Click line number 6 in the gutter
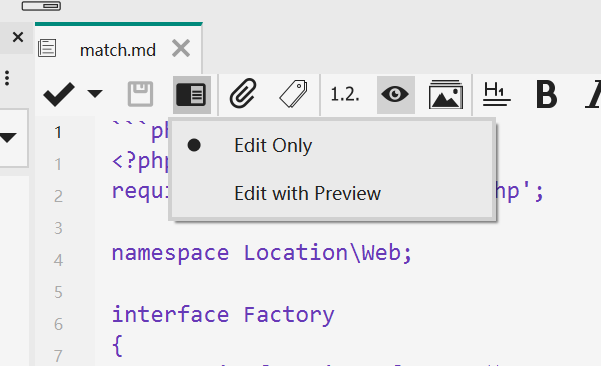601x366 pixels. (x=58, y=324)
